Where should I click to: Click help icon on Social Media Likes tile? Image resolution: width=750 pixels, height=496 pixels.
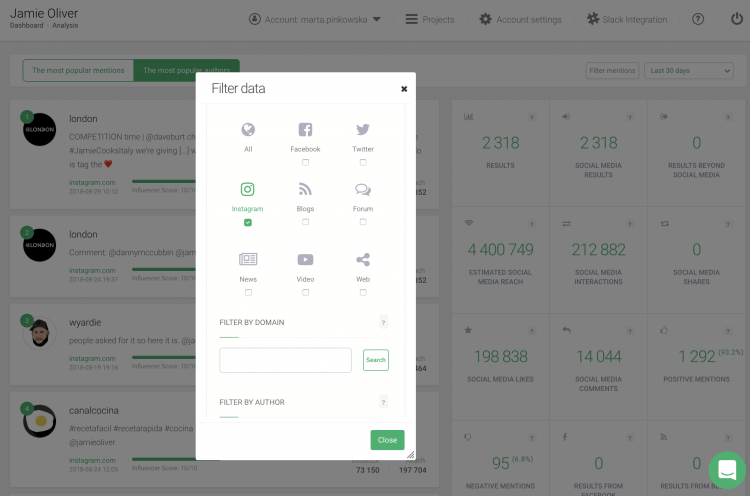[x=531, y=331]
